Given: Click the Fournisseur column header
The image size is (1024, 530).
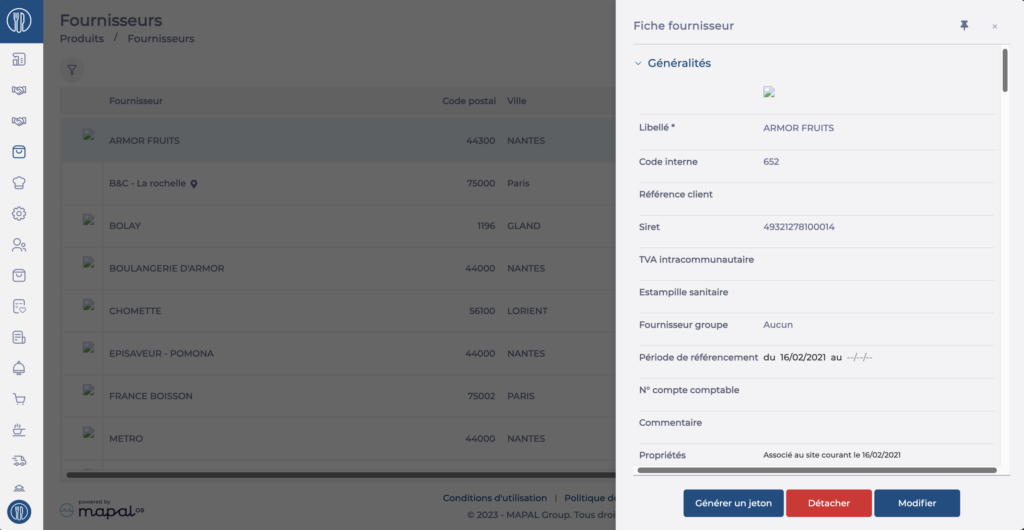Looking at the screenshot, I should (136, 101).
